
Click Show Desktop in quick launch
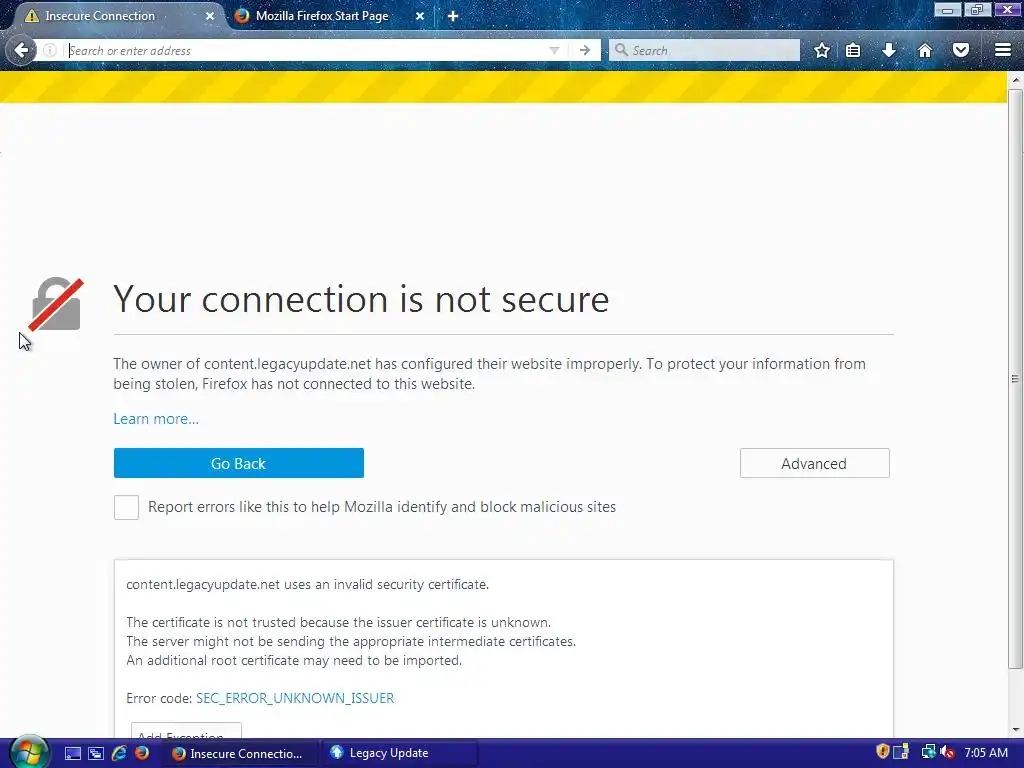(x=72, y=754)
